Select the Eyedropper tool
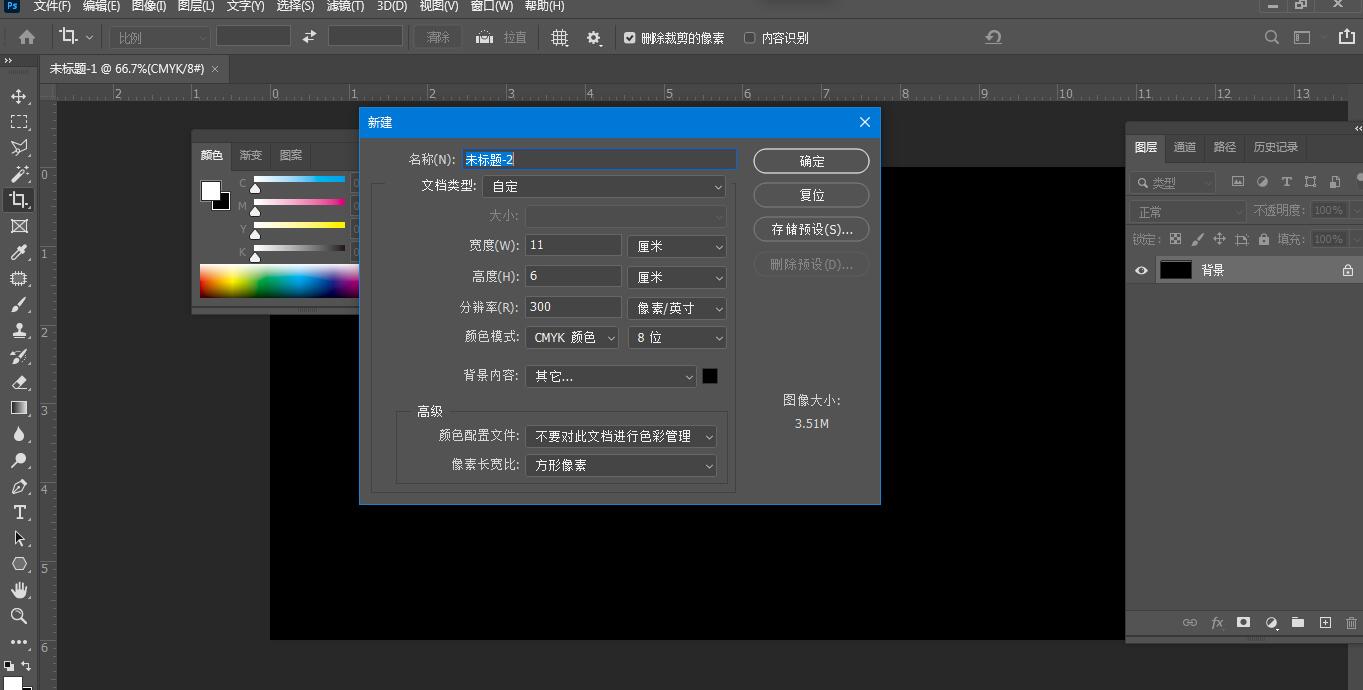Viewport: 1363px width, 690px height. tap(19, 252)
